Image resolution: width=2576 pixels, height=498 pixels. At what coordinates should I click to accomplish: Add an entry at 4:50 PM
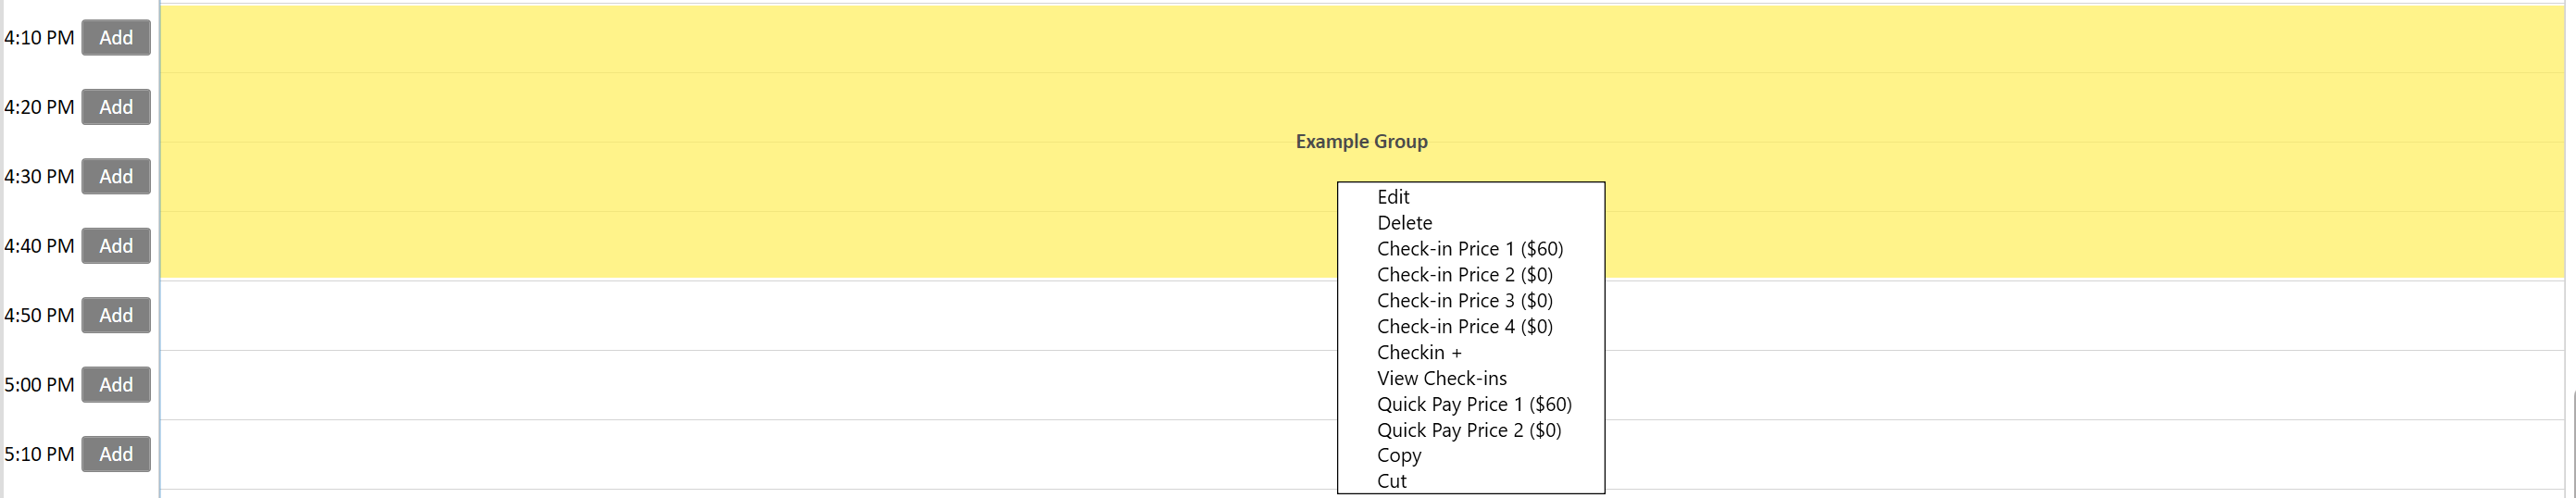tap(116, 316)
